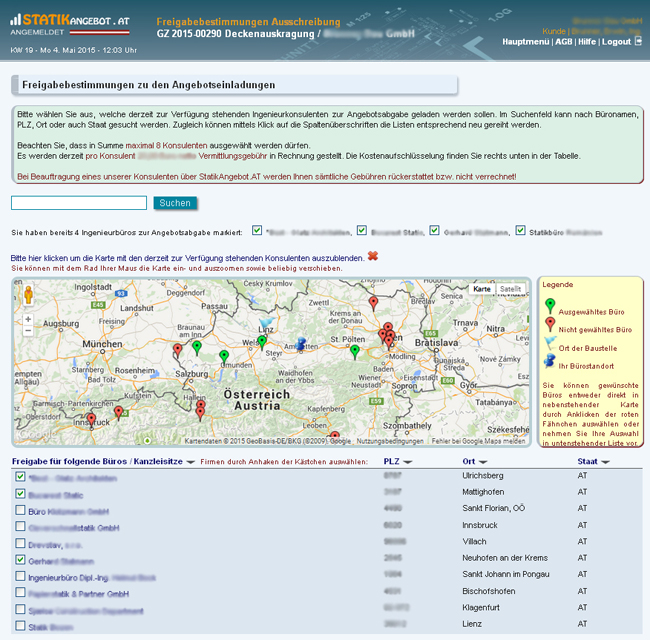
Task: Click the blue pushpin marker near Amstetten
Action: 300,343
